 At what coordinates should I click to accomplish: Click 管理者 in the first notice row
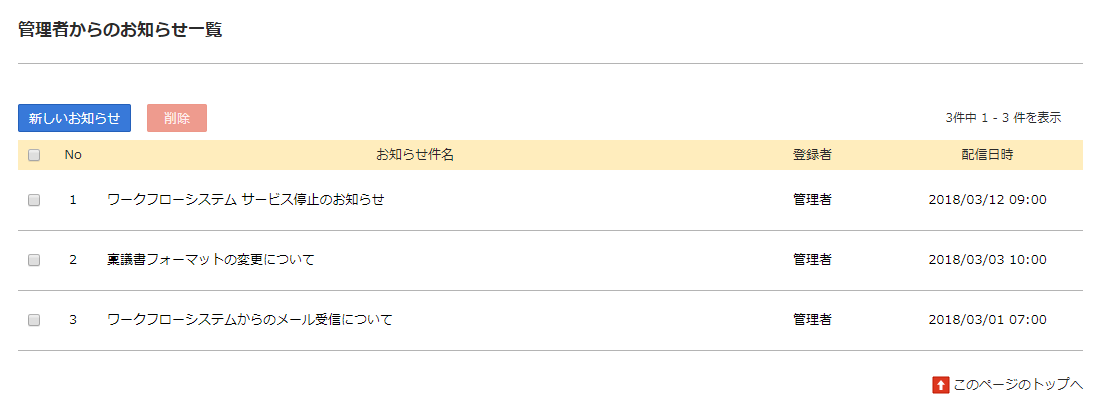click(812, 200)
